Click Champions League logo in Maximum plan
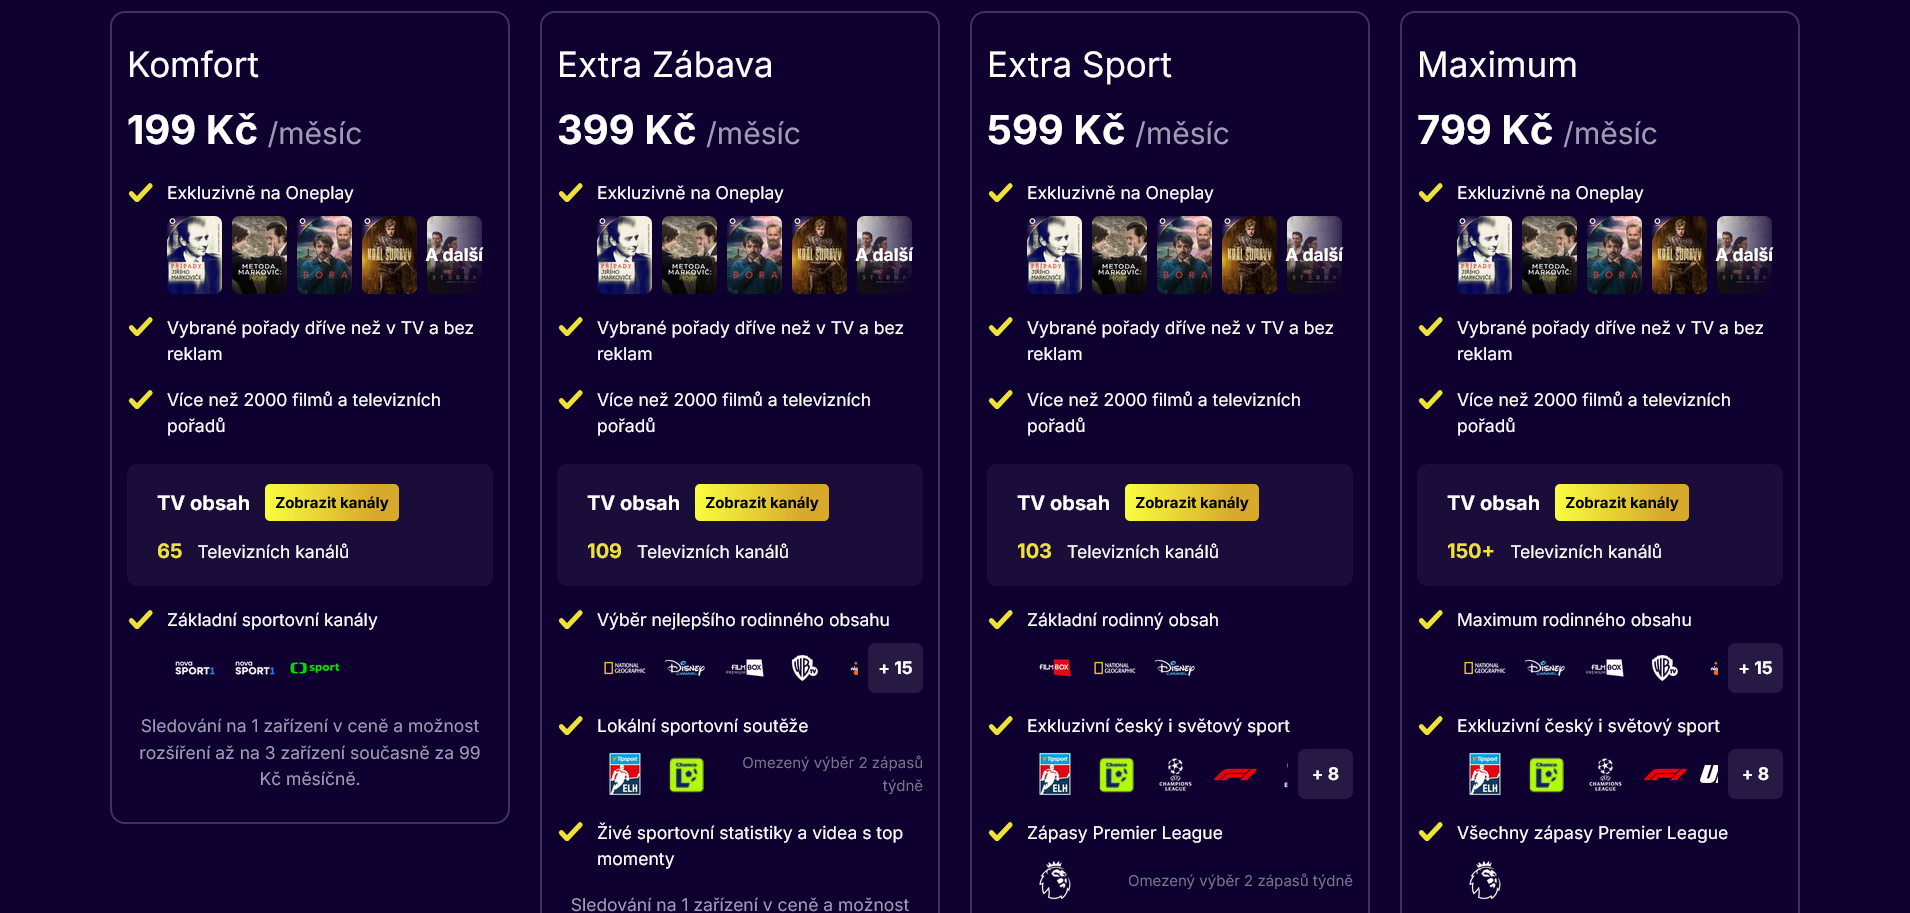The height and width of the screenshot is (913, 1910). click(1605, 774)
